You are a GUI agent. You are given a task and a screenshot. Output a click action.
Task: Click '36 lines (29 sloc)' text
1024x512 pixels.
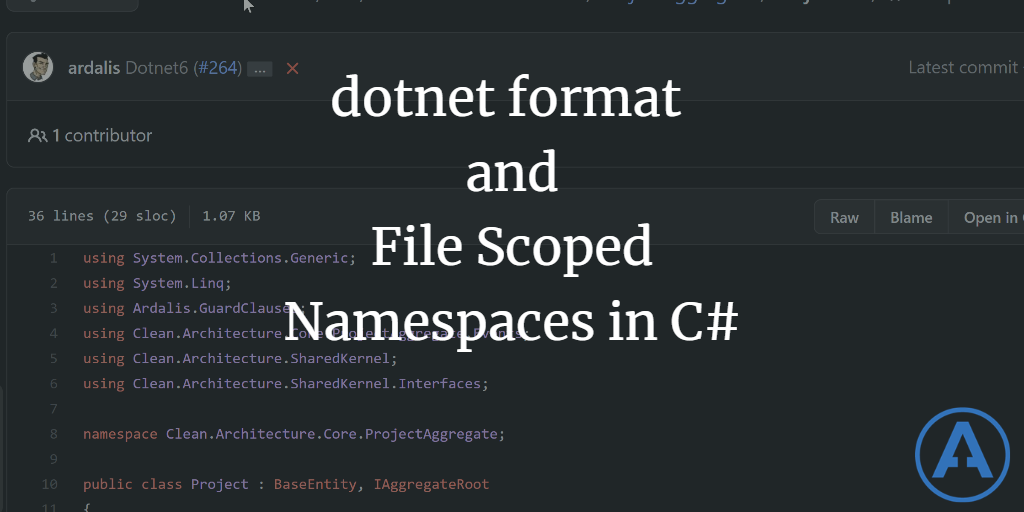click(x=102, y=216)
